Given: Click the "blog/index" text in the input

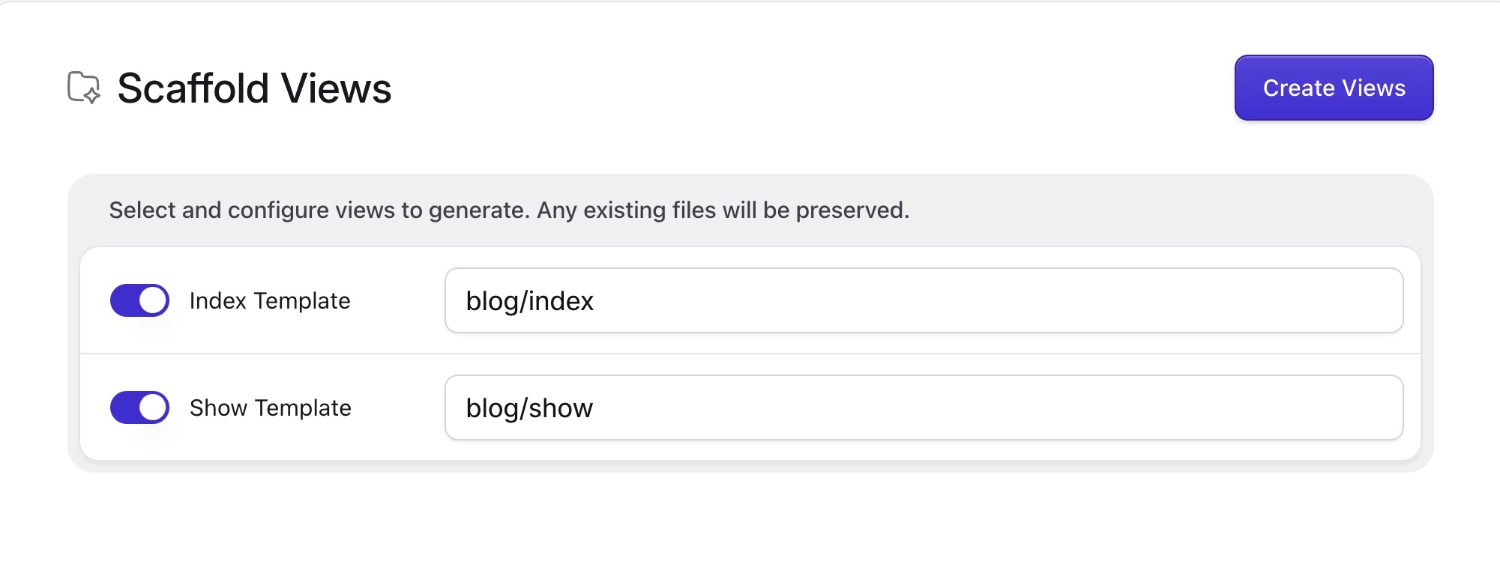Looking at the screenshot, I should tap(530, 301).
